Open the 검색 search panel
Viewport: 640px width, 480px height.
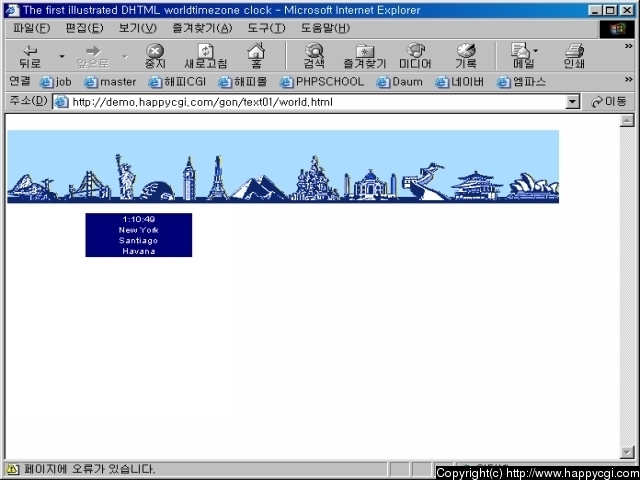[x=314, y=56]
